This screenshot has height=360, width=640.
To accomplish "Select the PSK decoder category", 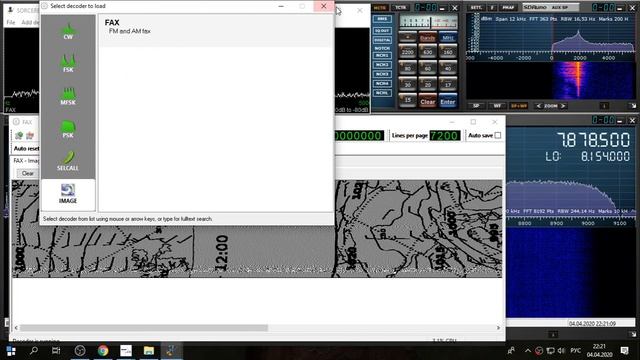I will (x=68, y=129).
